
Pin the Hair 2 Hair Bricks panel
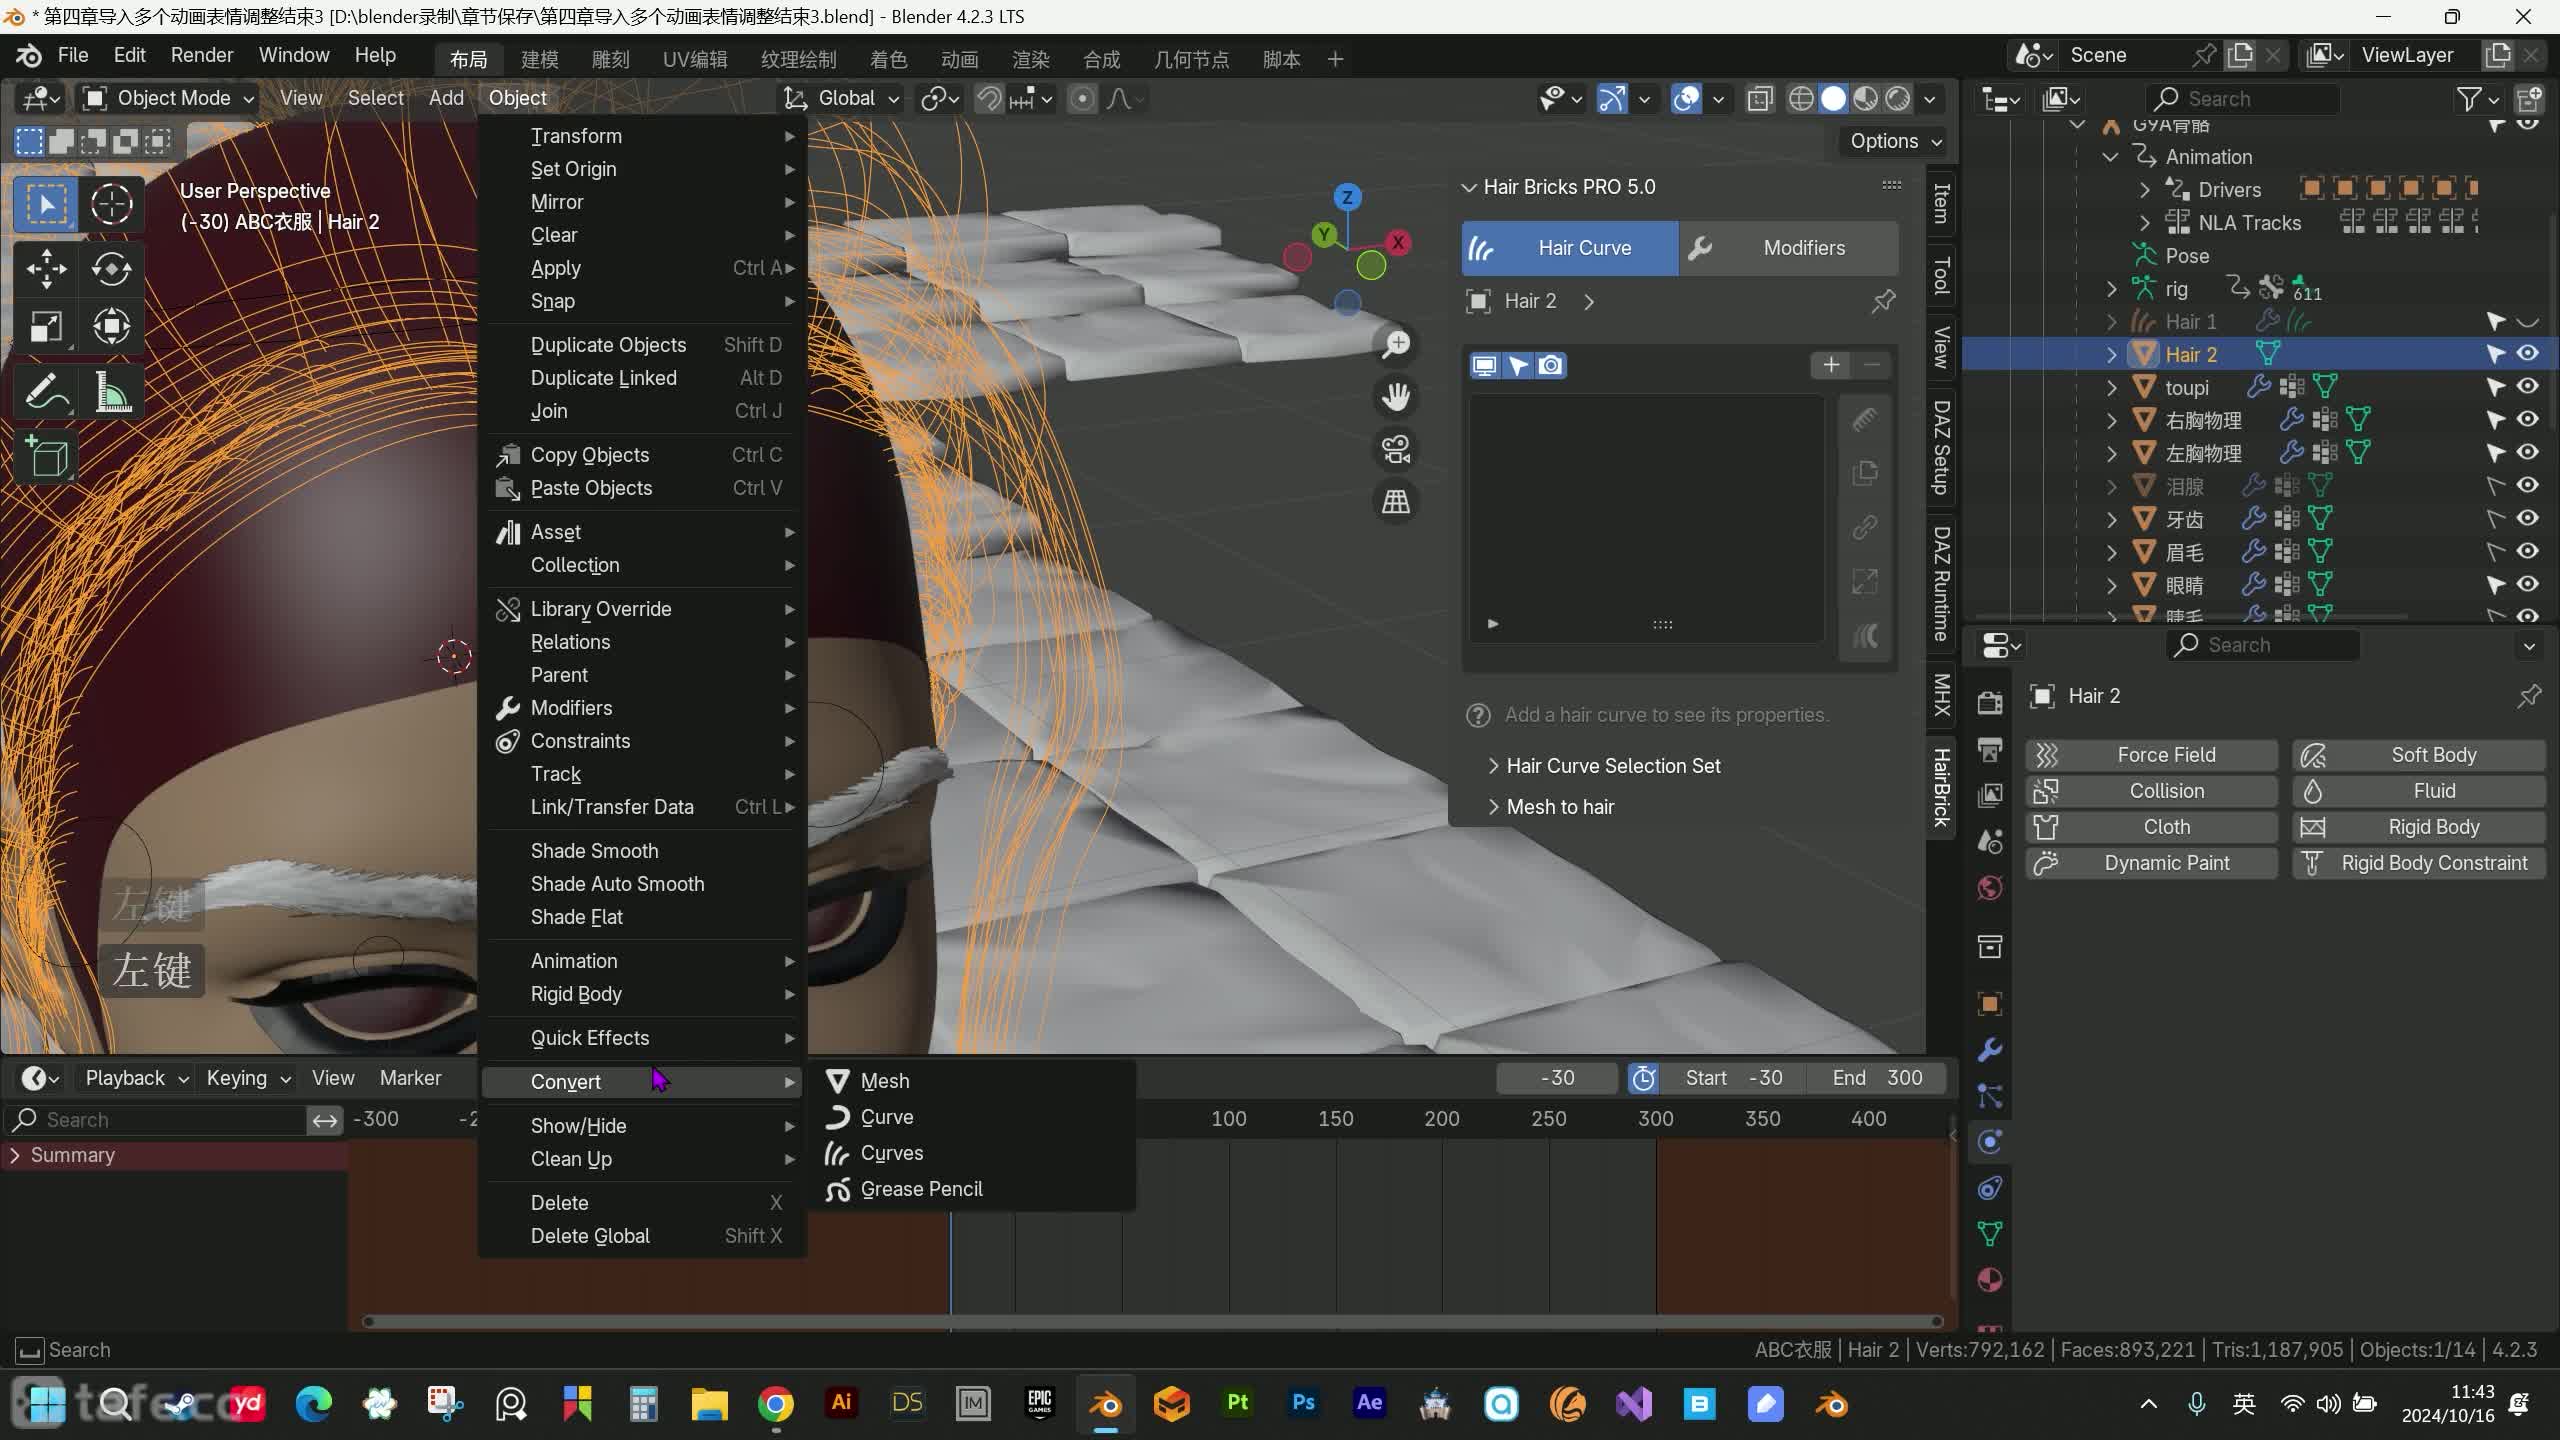1884,301
